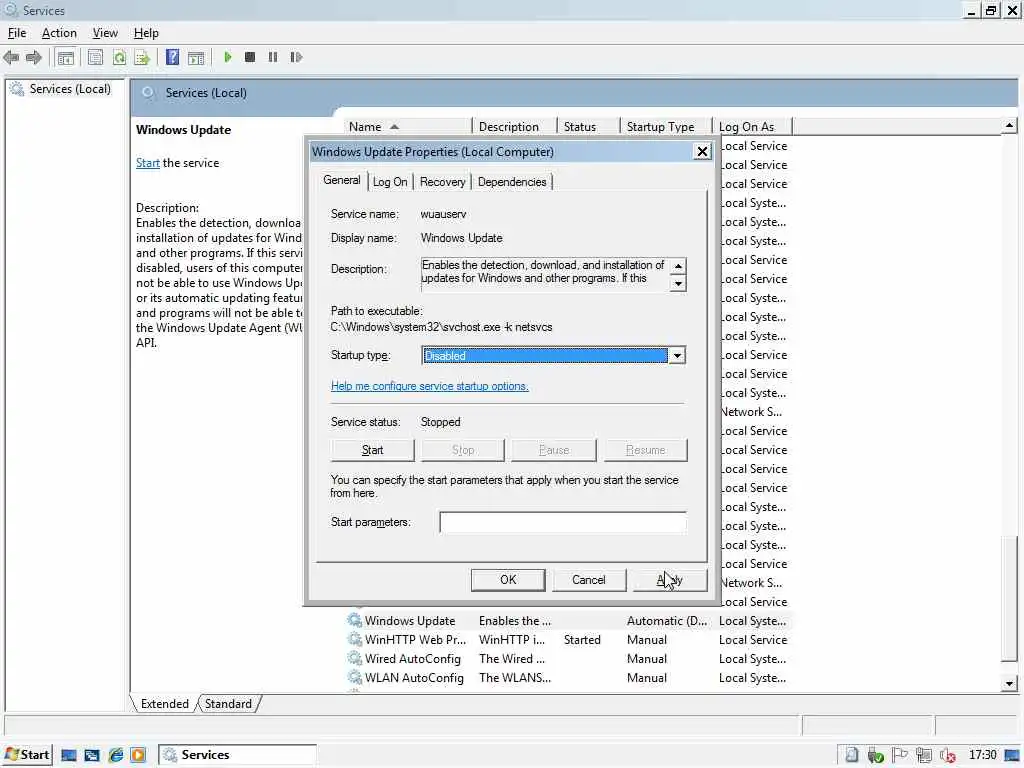Close the Windows Update Properties dialog
The image size is (1024, 768).
coord(702,152)
